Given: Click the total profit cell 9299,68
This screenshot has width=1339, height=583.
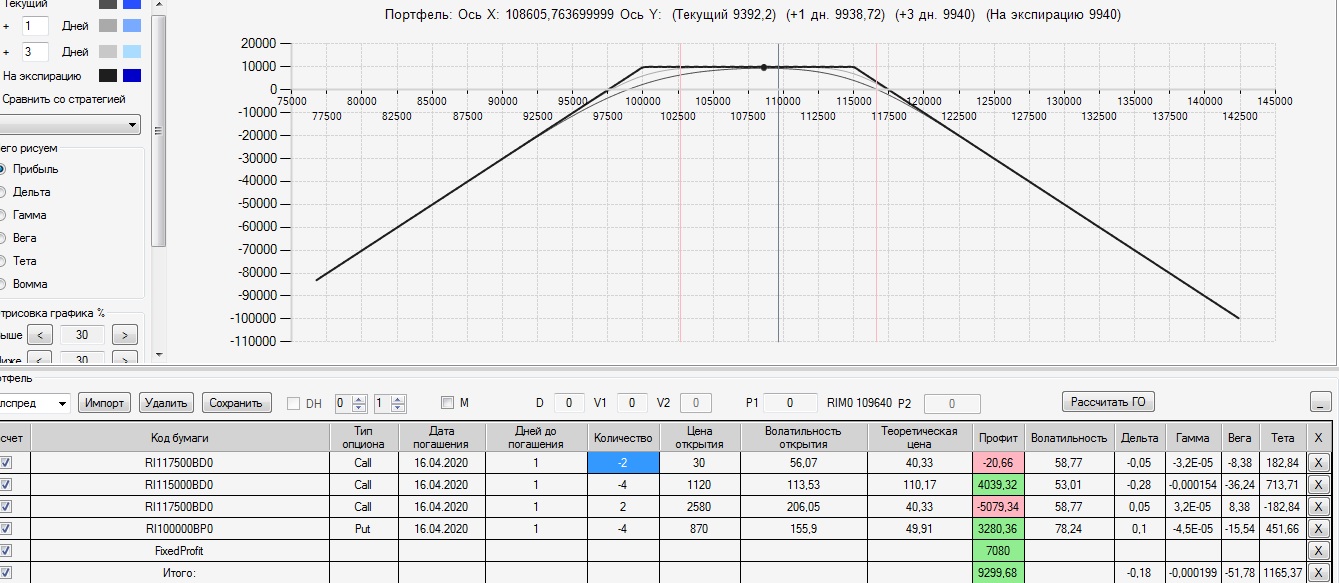Looking at the screenshot, I should pos(999,573).
